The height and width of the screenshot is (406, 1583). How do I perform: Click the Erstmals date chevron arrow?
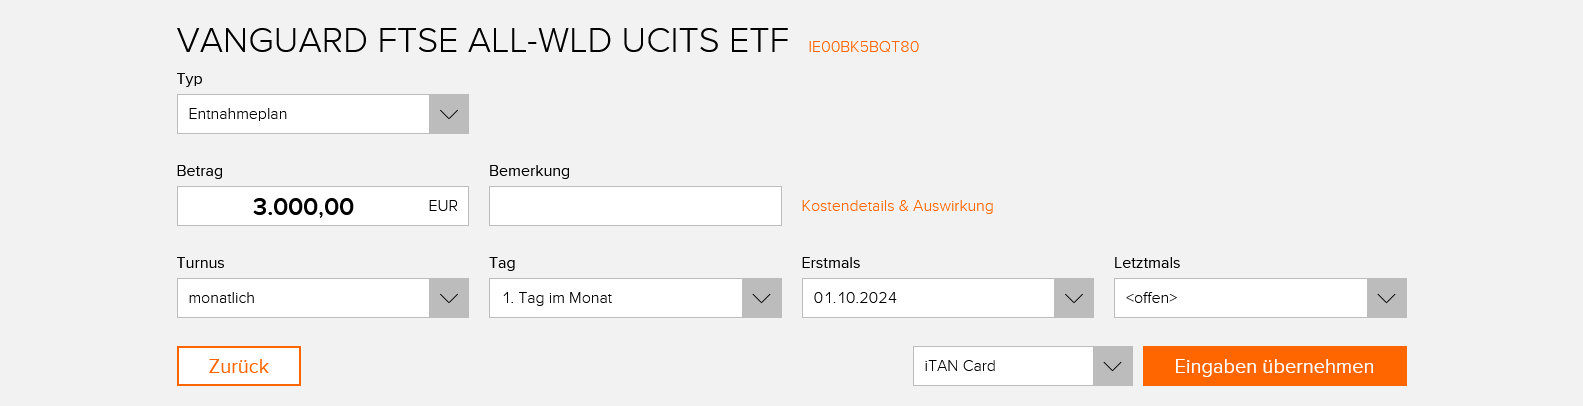[1074, 298]
